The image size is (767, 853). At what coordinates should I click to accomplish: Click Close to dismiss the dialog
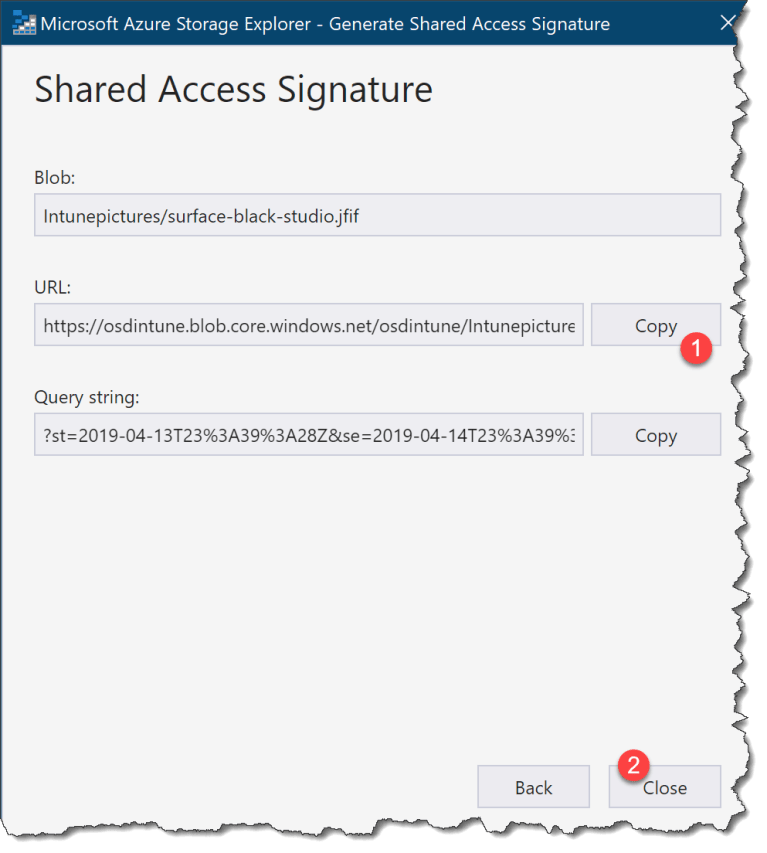coord(664,787)
